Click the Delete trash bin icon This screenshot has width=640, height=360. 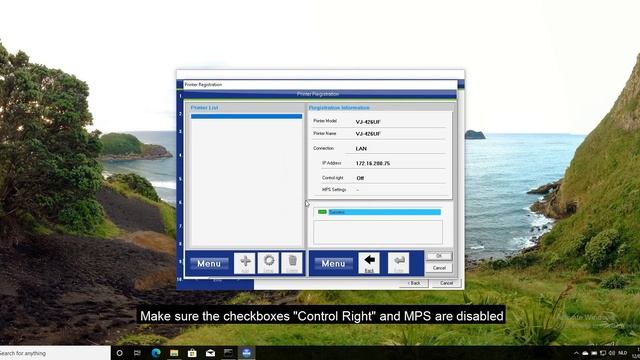292,263
